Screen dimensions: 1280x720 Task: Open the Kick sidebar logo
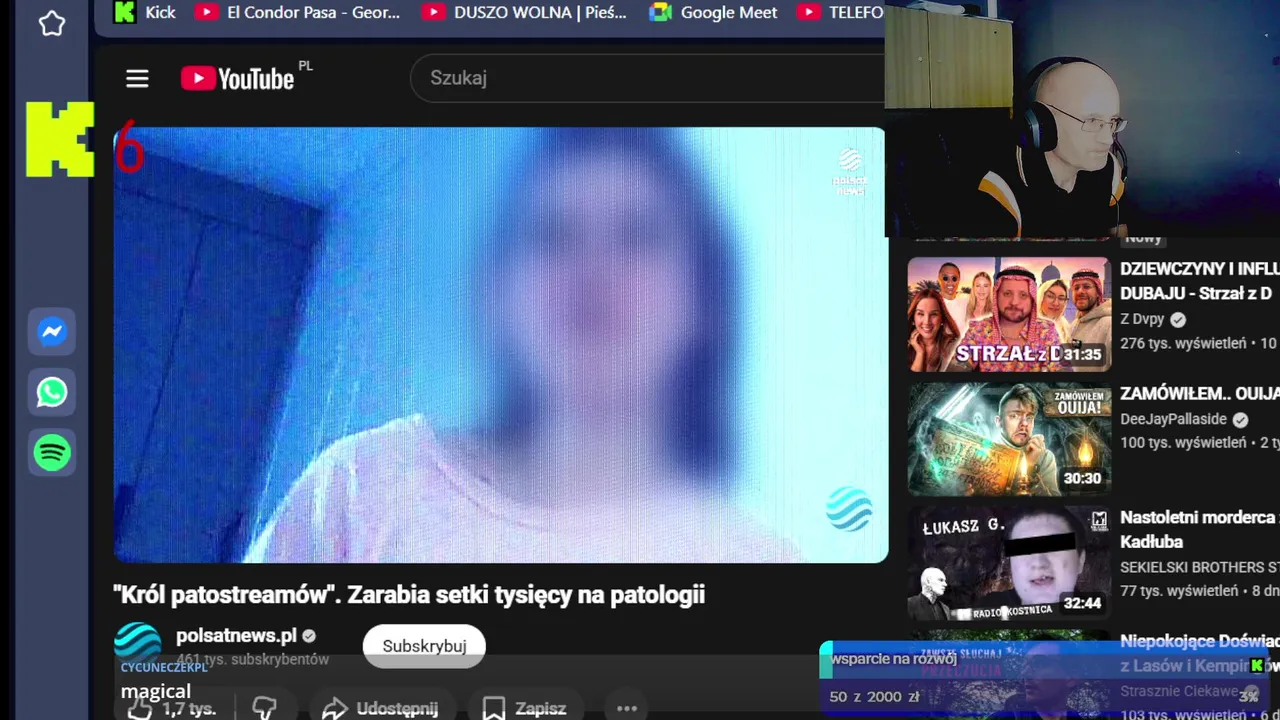60,139
